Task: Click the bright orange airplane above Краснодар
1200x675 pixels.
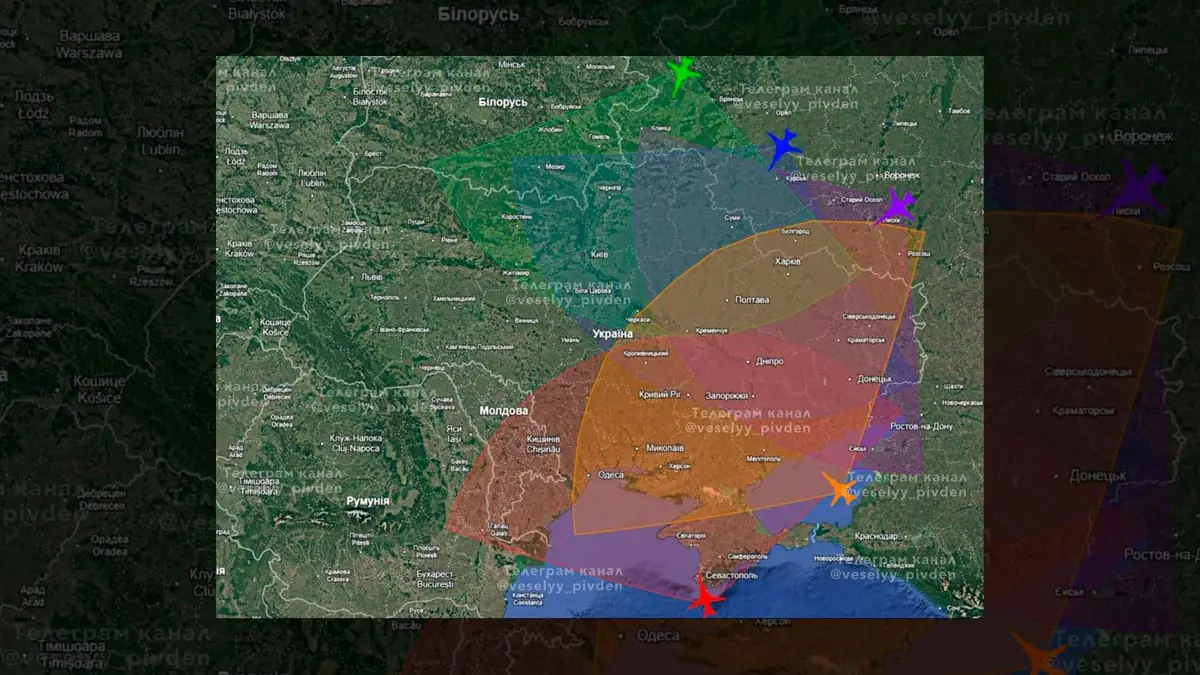Action: click(x=840, y=488)
